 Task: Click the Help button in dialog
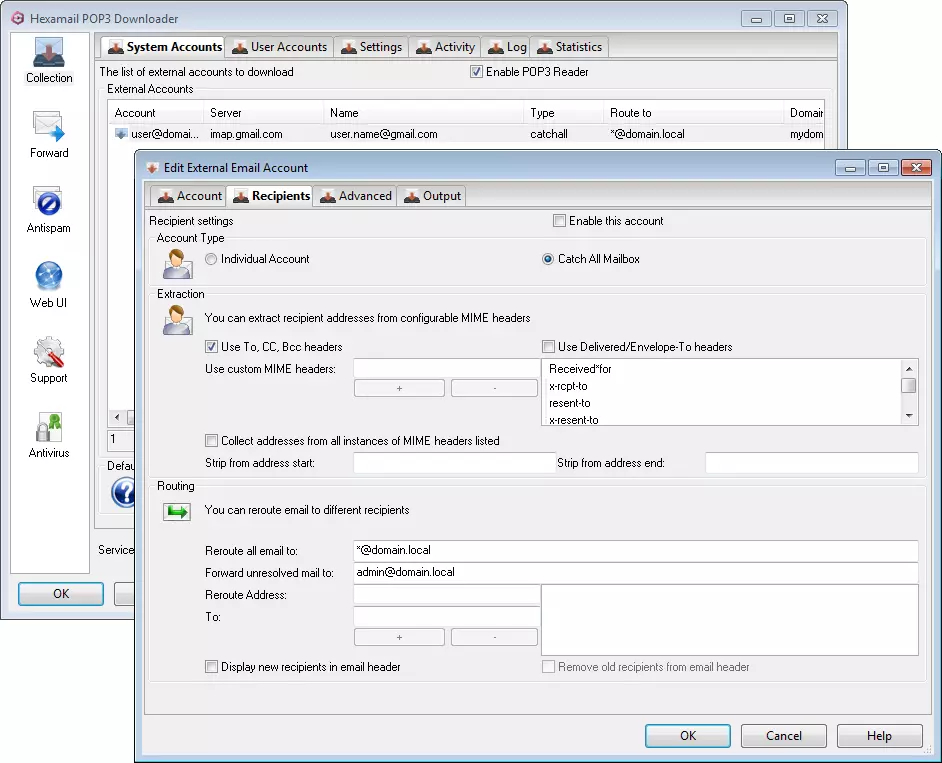[x=879, y=736]
